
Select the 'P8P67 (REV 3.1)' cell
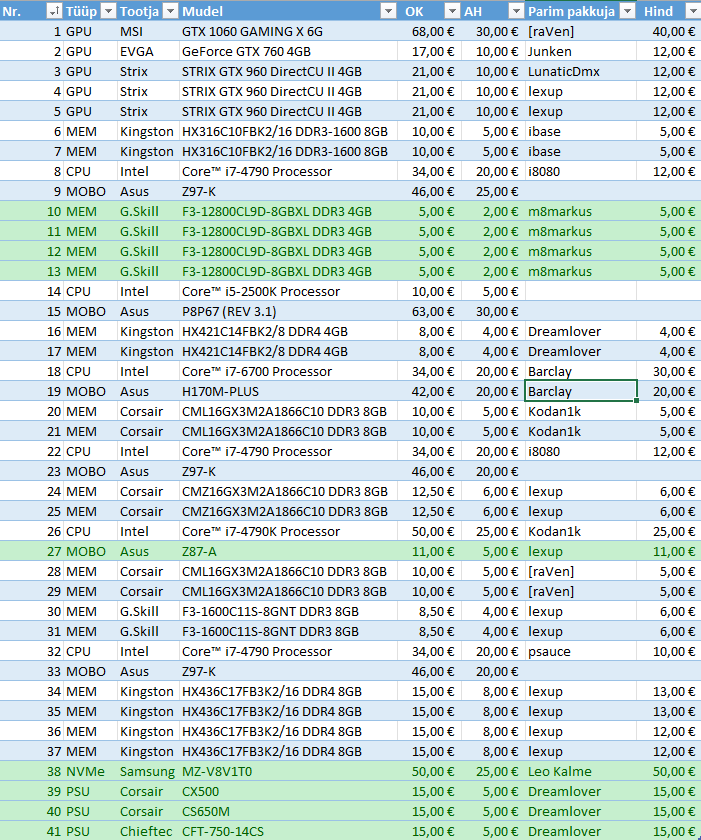coord(288,312)
